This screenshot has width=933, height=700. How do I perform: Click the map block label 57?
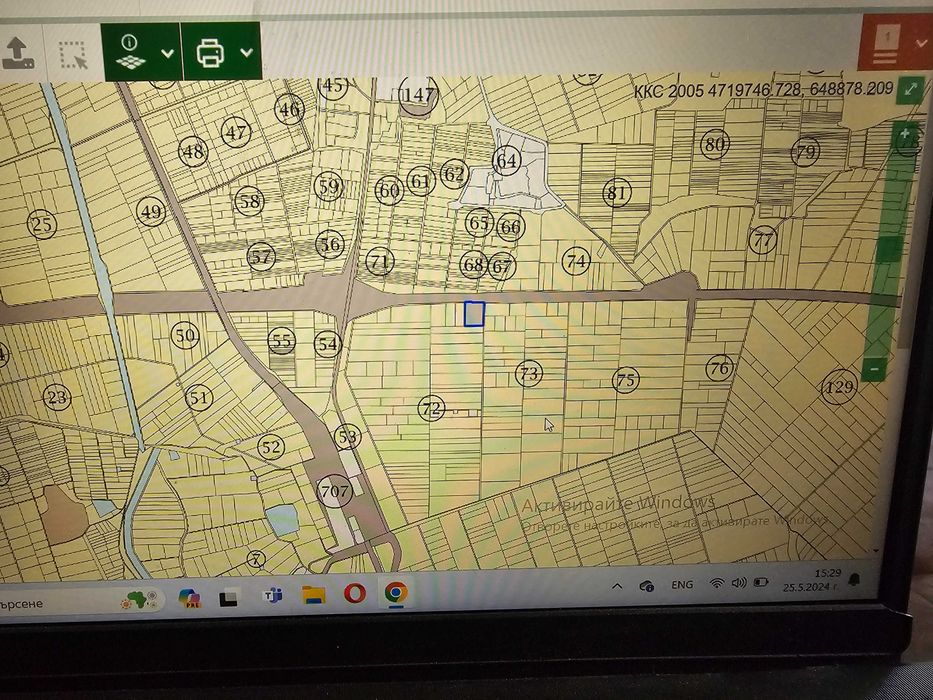pyautogui.click(x=261, y=257)
